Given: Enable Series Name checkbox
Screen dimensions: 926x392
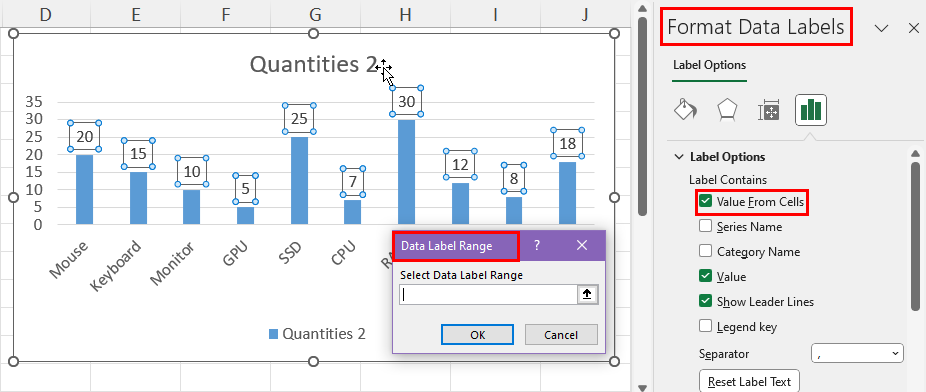Looking at the screenshot, I should tap(706, 226).
